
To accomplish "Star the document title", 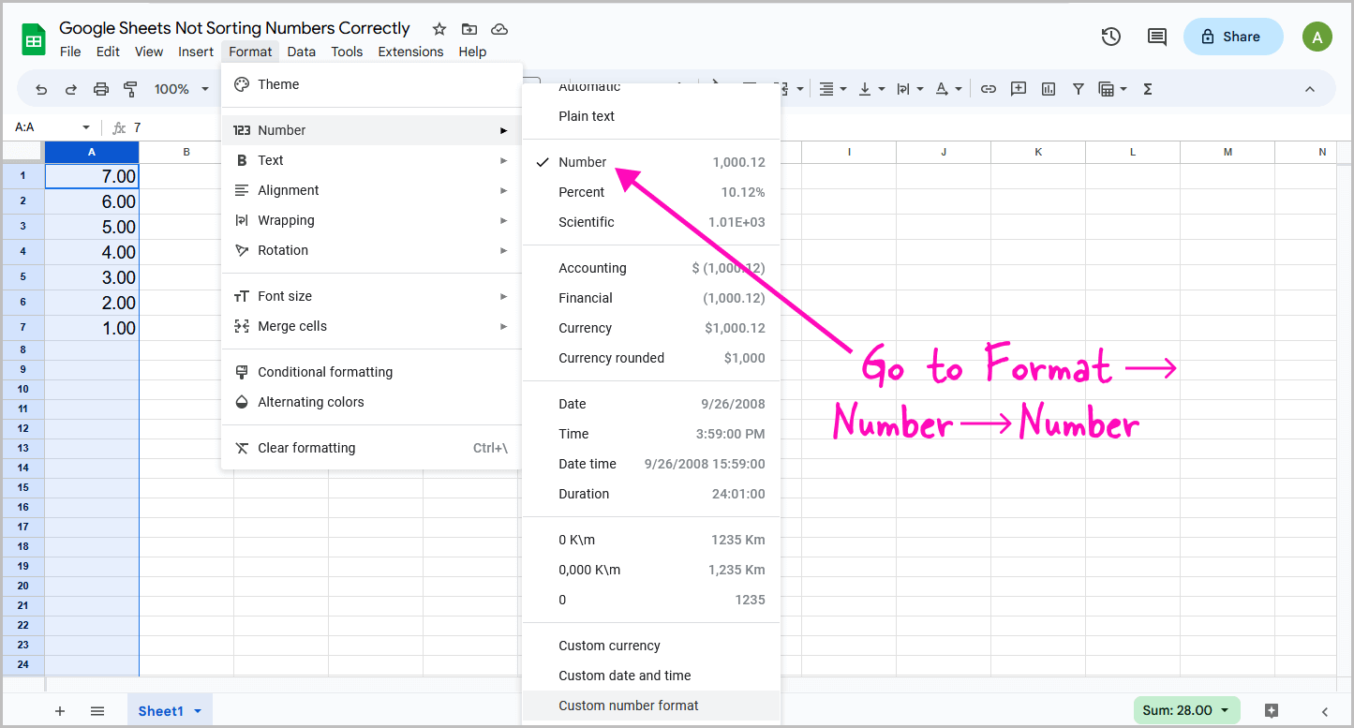I will tap(439, 29).
